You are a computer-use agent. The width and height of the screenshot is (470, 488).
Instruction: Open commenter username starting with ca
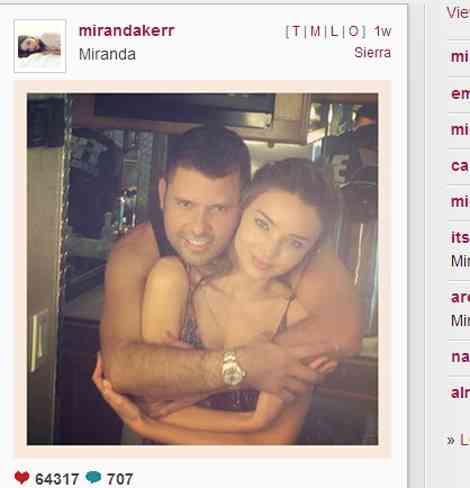point(460,166)
